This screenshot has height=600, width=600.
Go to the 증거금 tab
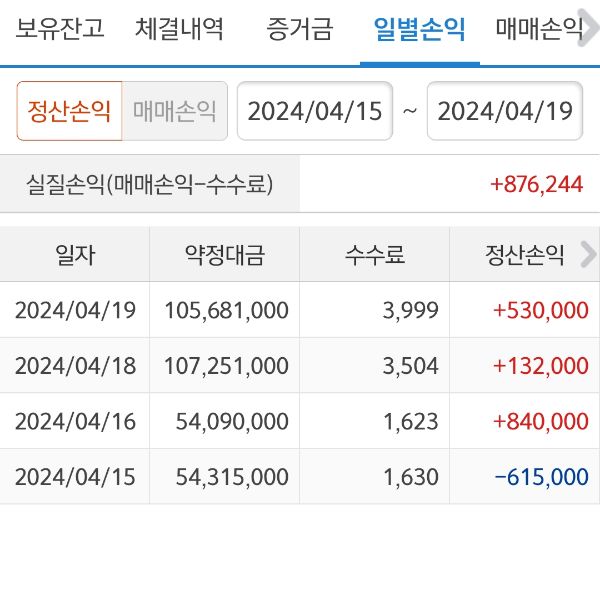299,28
